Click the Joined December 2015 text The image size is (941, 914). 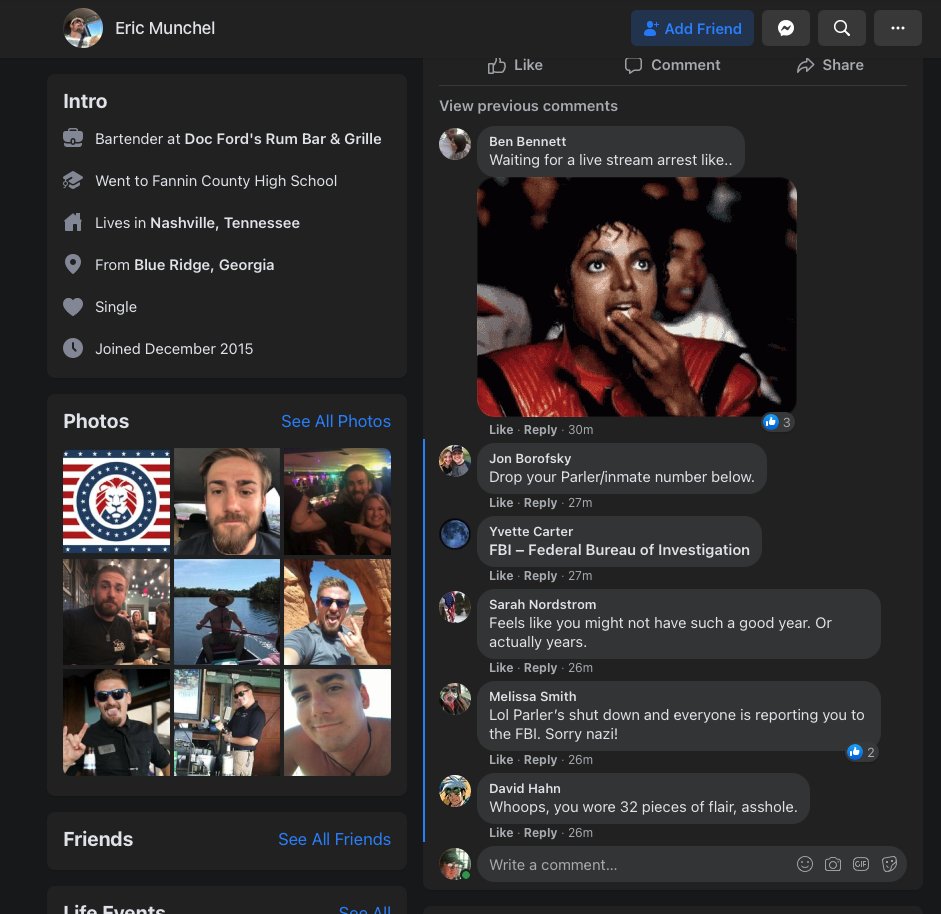[x=174, y=349]
